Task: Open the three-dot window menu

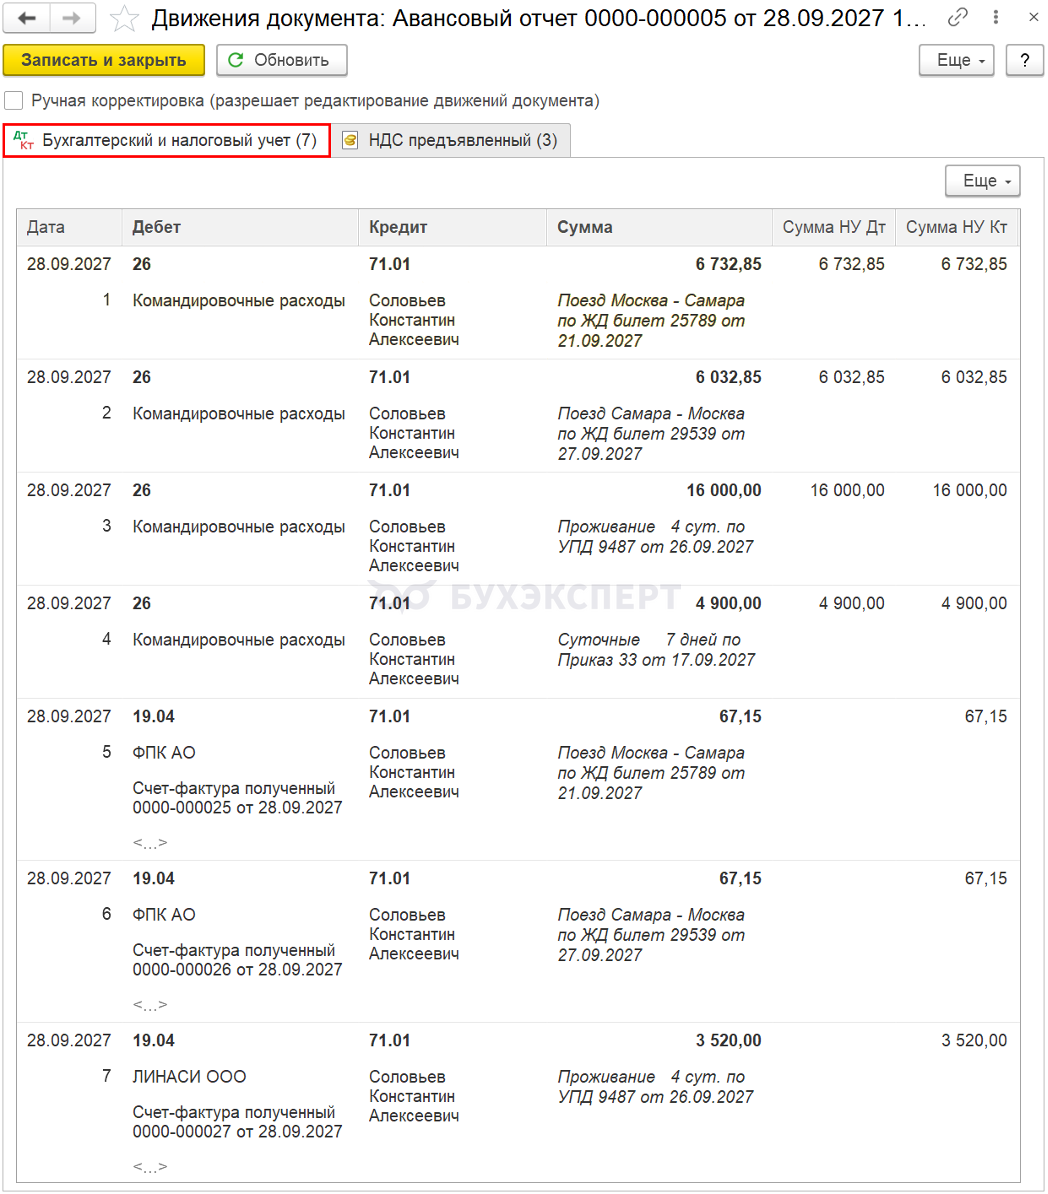Action: click(995, 17)
